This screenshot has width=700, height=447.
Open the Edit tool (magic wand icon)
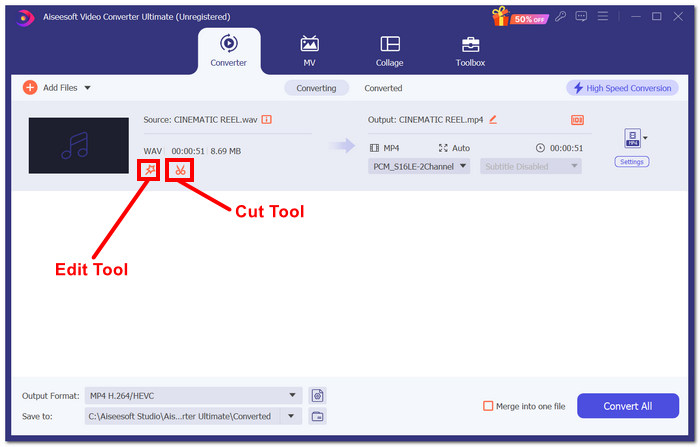(x=148, y=170)
